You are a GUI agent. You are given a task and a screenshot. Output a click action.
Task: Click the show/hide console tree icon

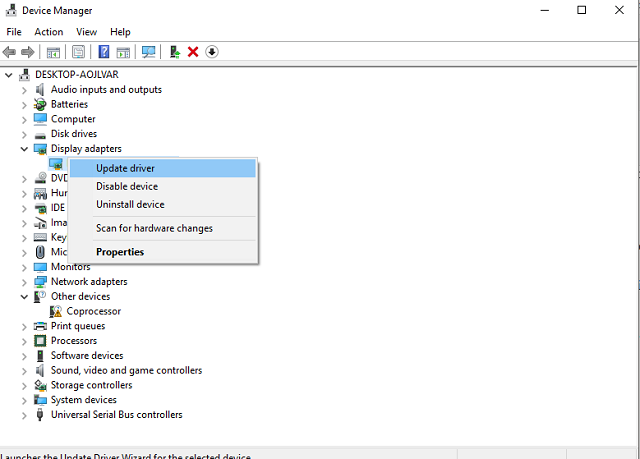pyautogui.click(x=53, y=52)
